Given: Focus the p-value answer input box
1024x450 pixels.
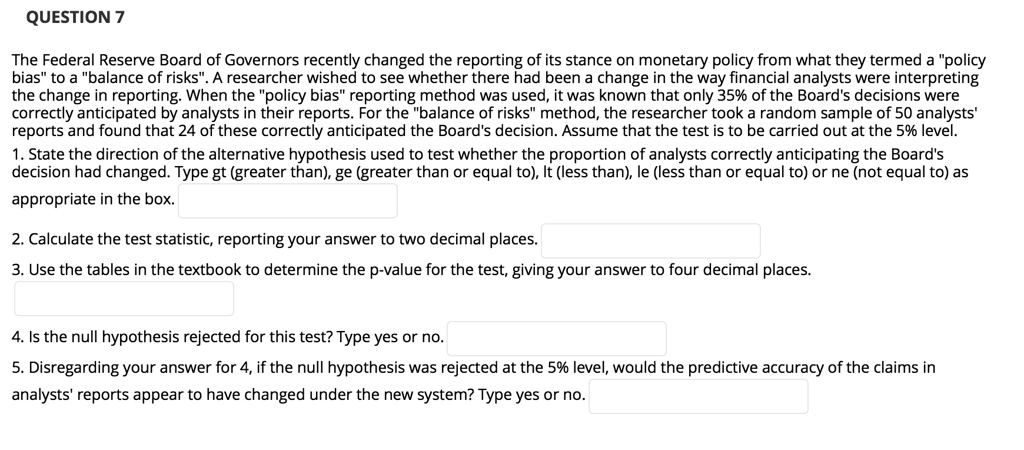Looking at the screenshot, I should coord(124,298).
